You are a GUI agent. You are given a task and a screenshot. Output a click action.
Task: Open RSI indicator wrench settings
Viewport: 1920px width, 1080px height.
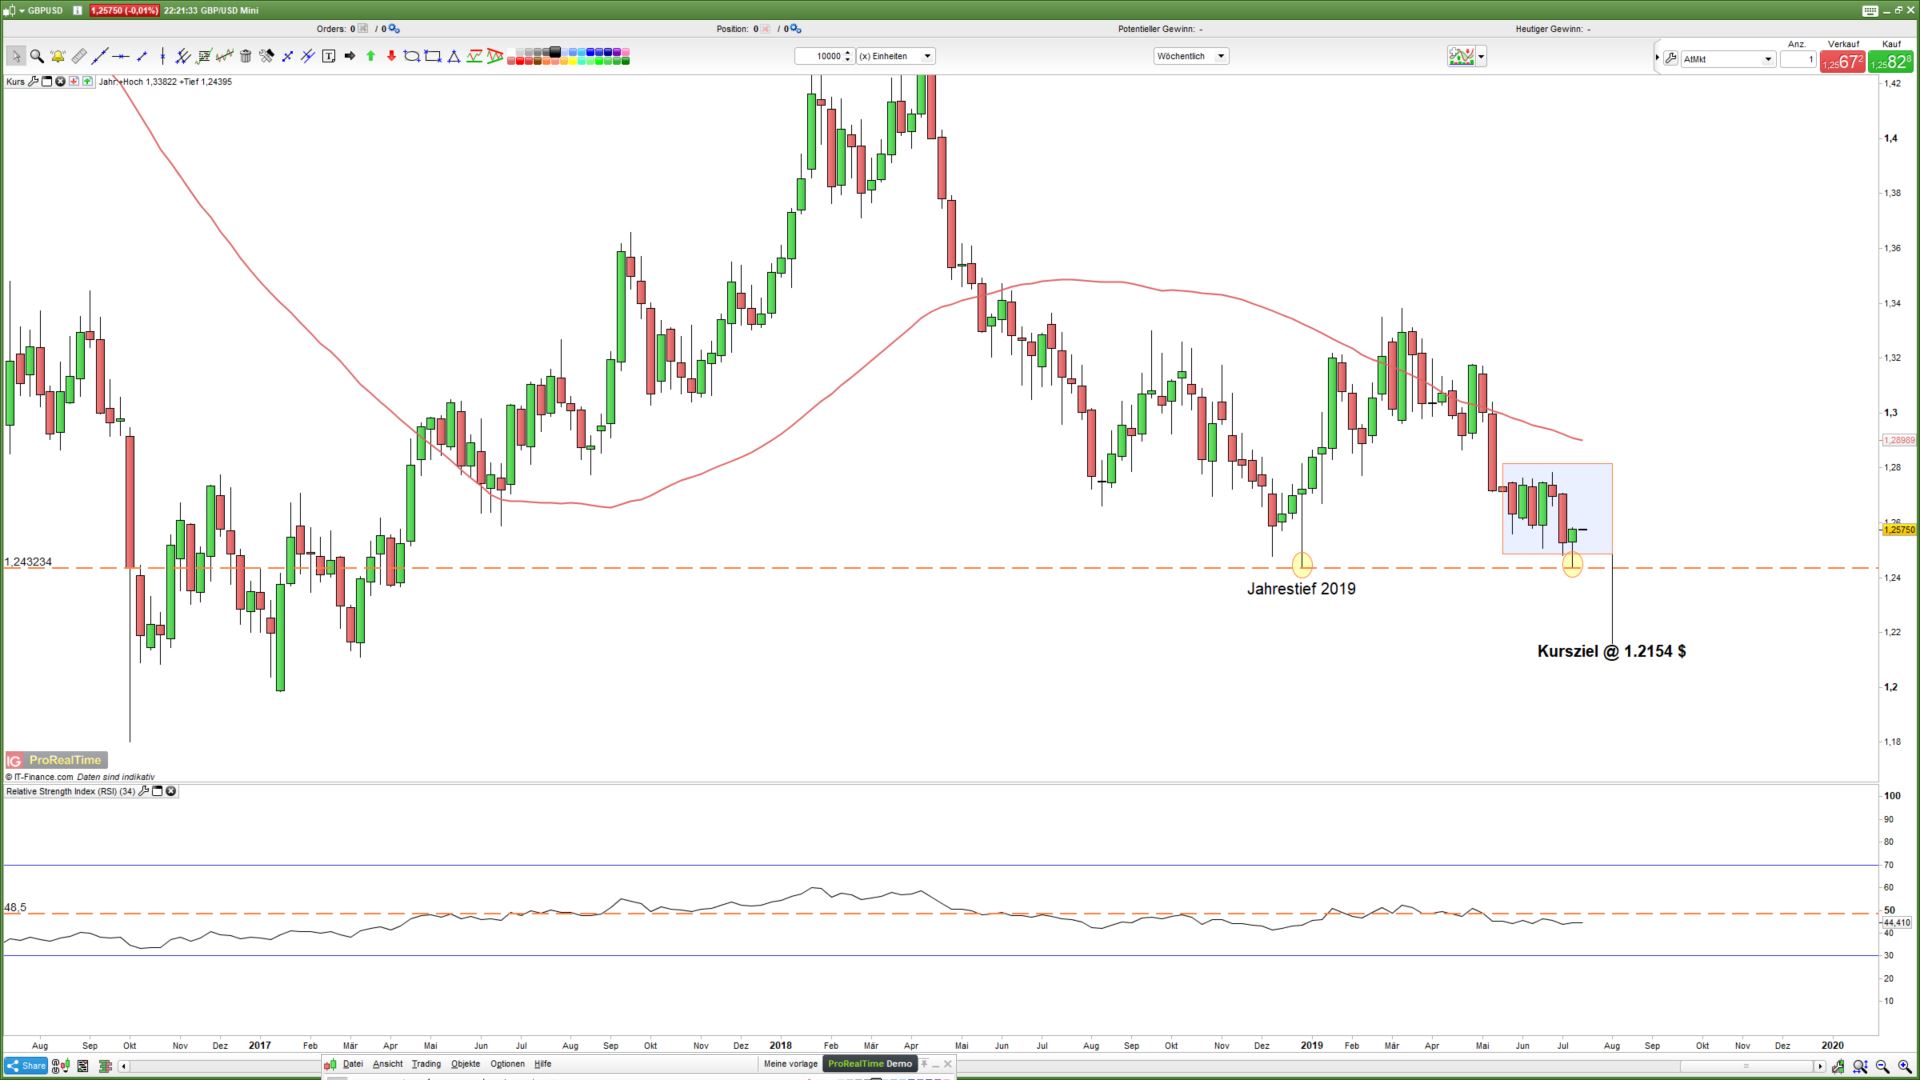coord(144,791)
